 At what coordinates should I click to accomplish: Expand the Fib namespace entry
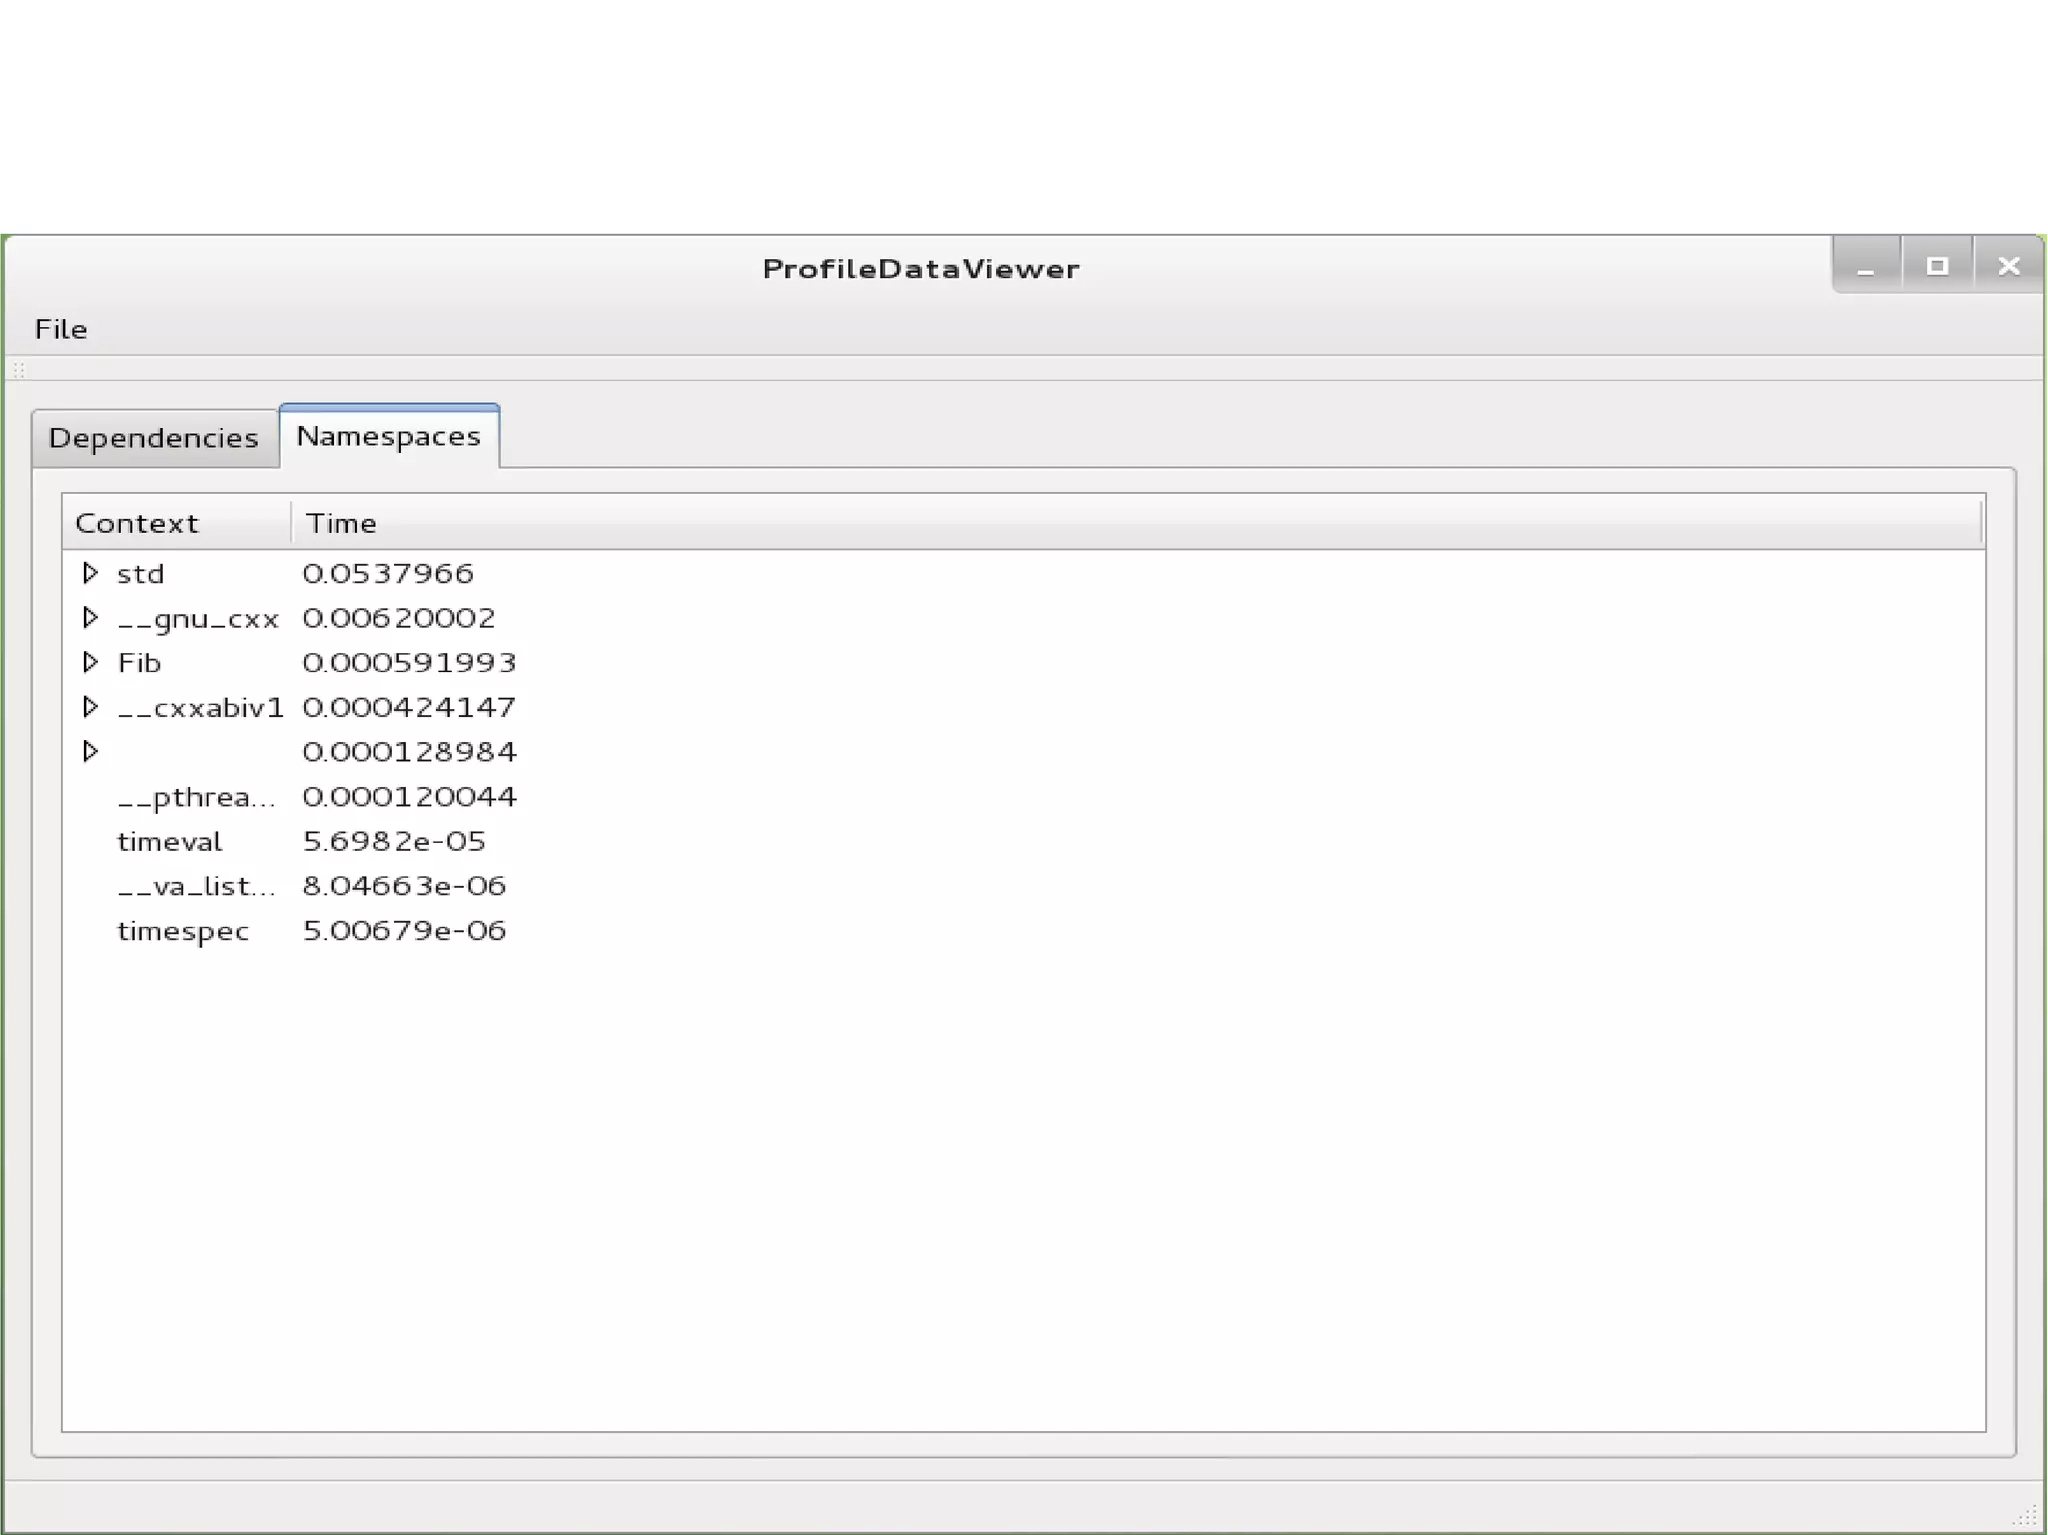[90, 662]
